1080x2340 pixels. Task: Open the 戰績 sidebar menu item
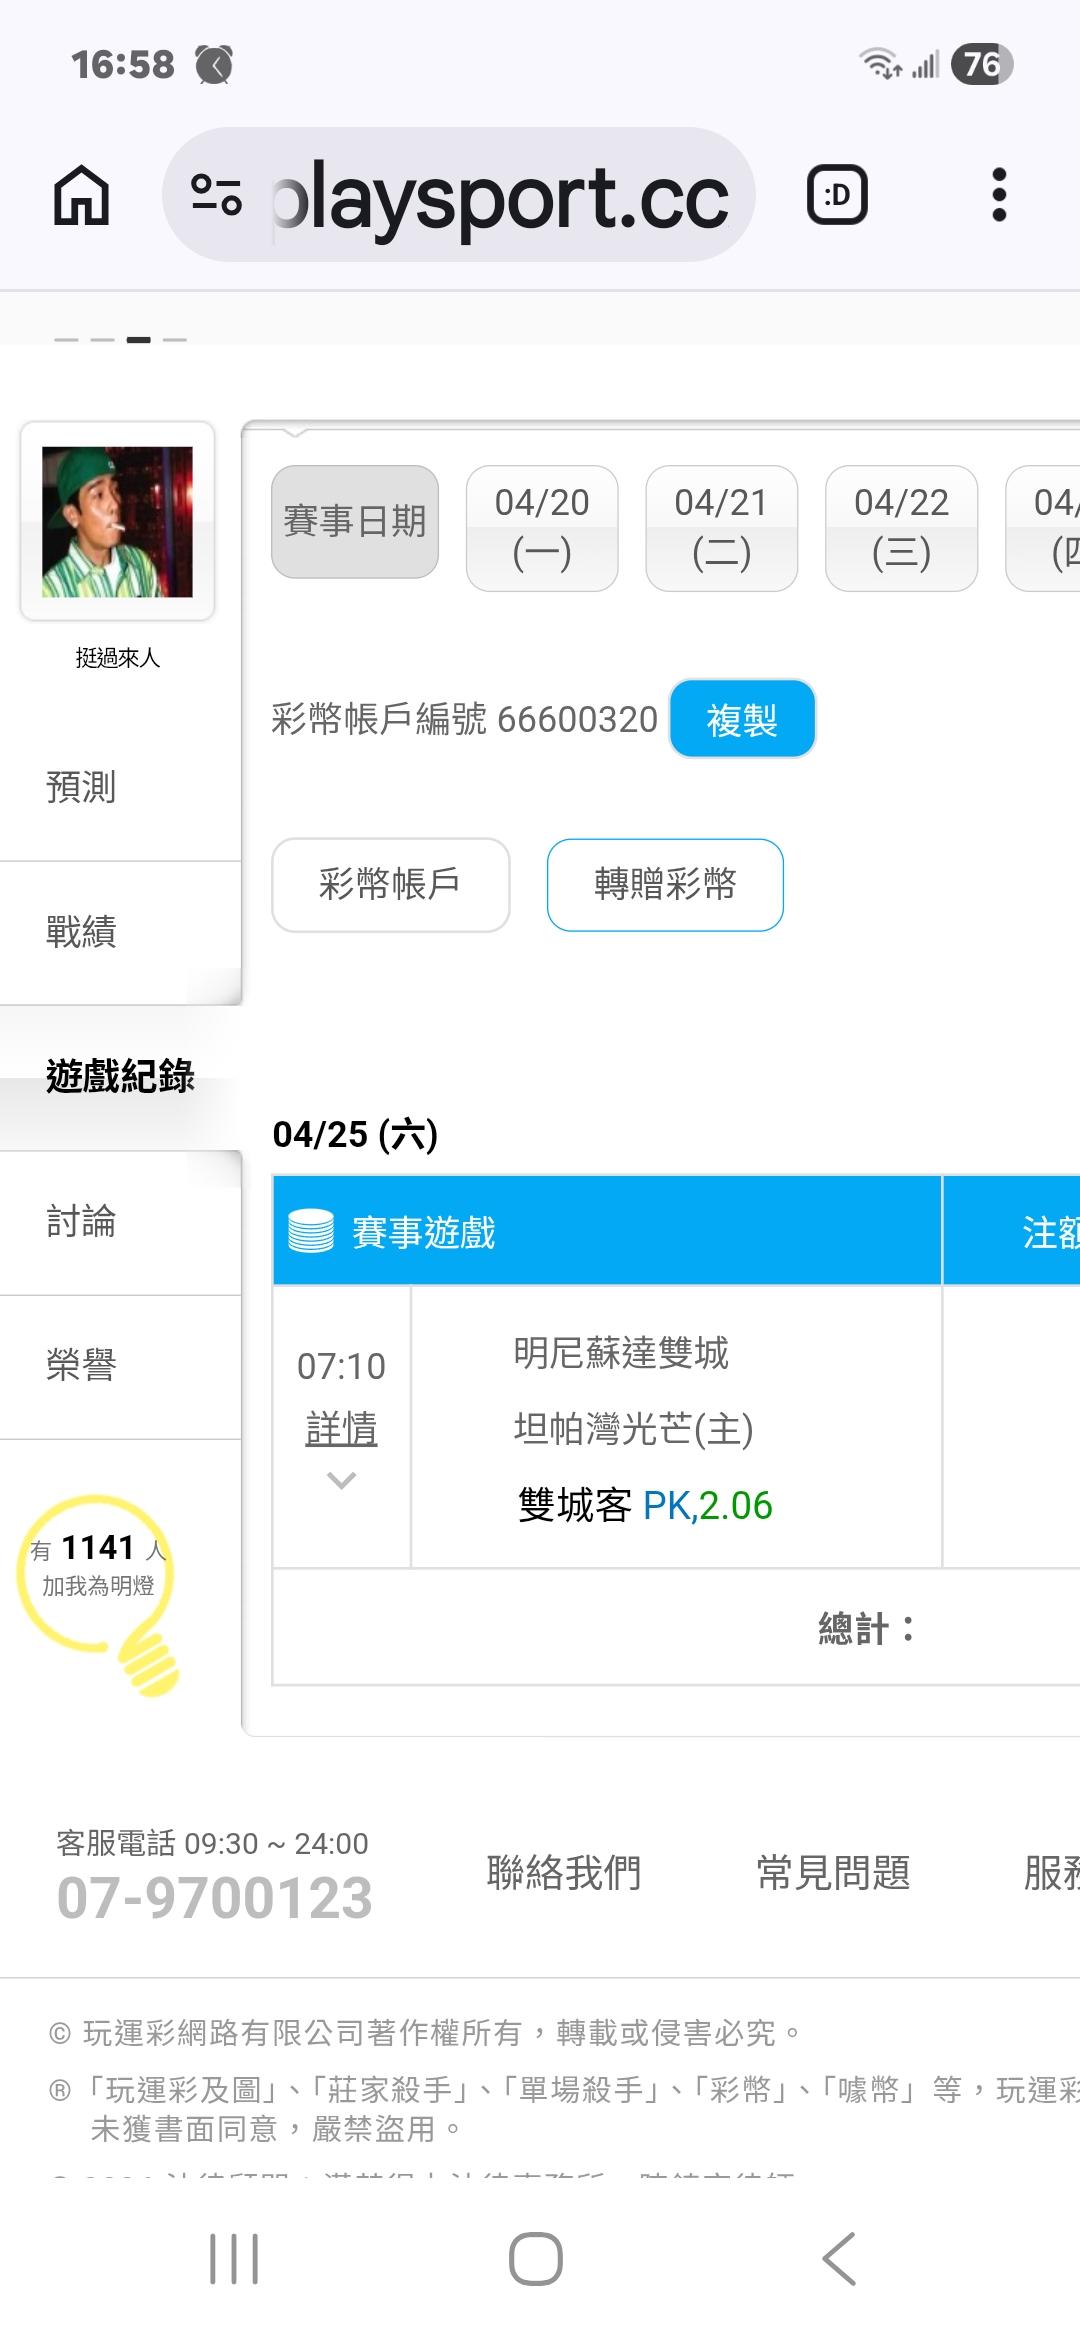click(82, 932)
